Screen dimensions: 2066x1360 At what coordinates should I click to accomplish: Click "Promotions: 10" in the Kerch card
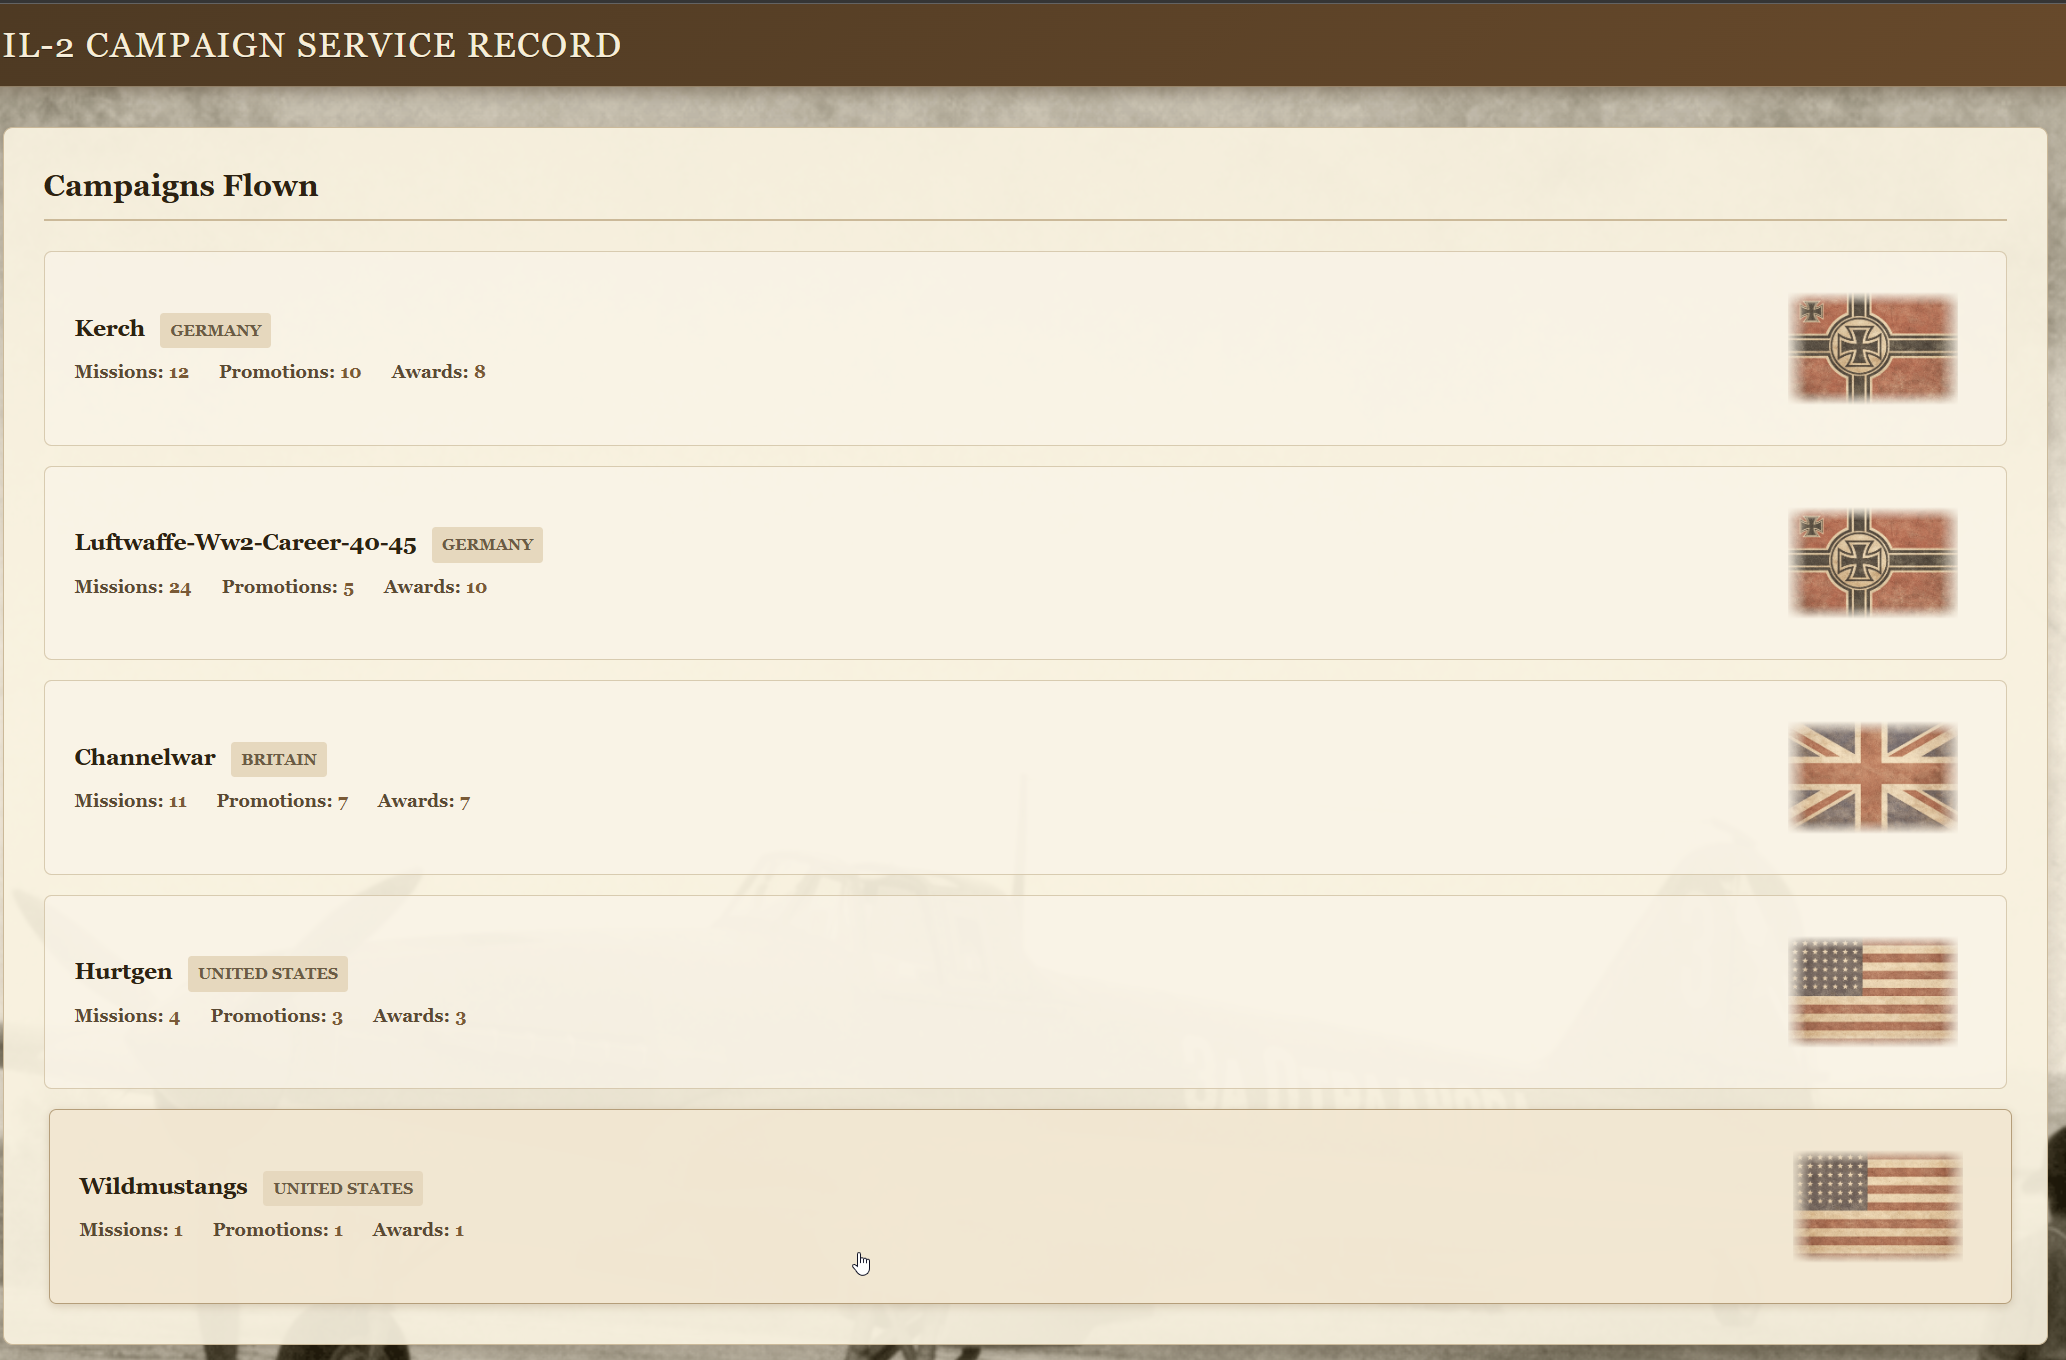[290, 372]
